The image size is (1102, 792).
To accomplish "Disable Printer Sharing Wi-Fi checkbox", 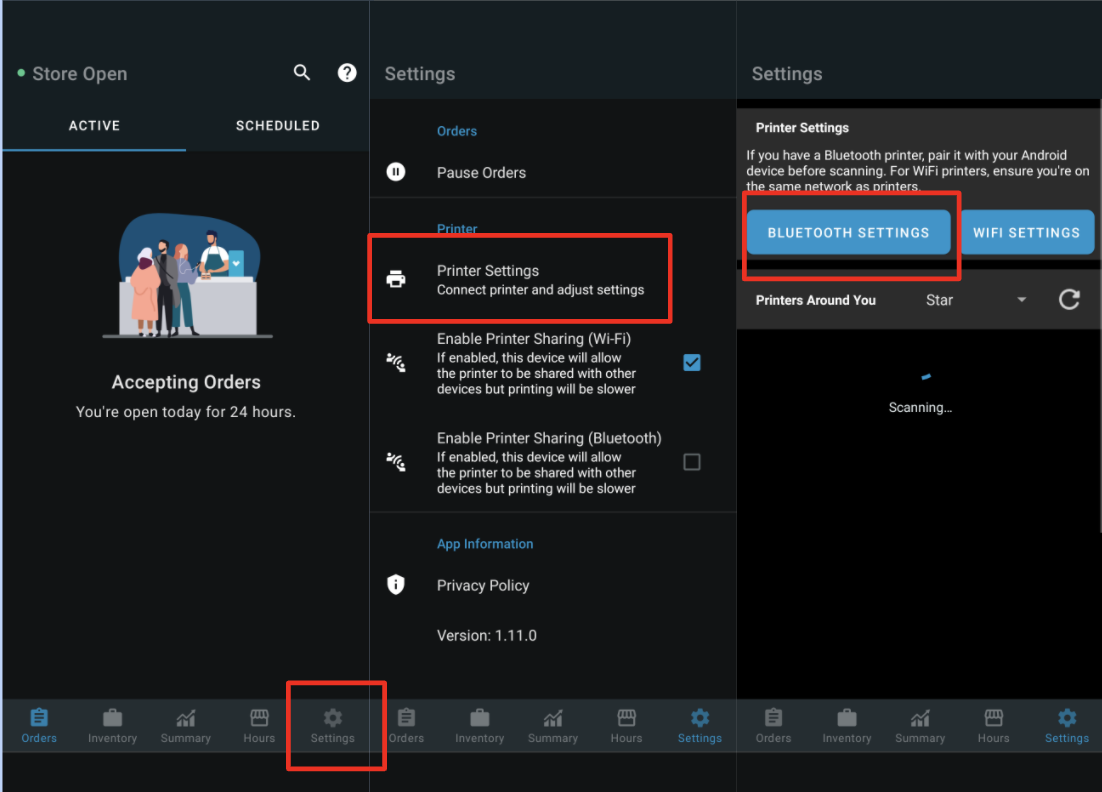I will pyautogui.click(x=692, y=362).
